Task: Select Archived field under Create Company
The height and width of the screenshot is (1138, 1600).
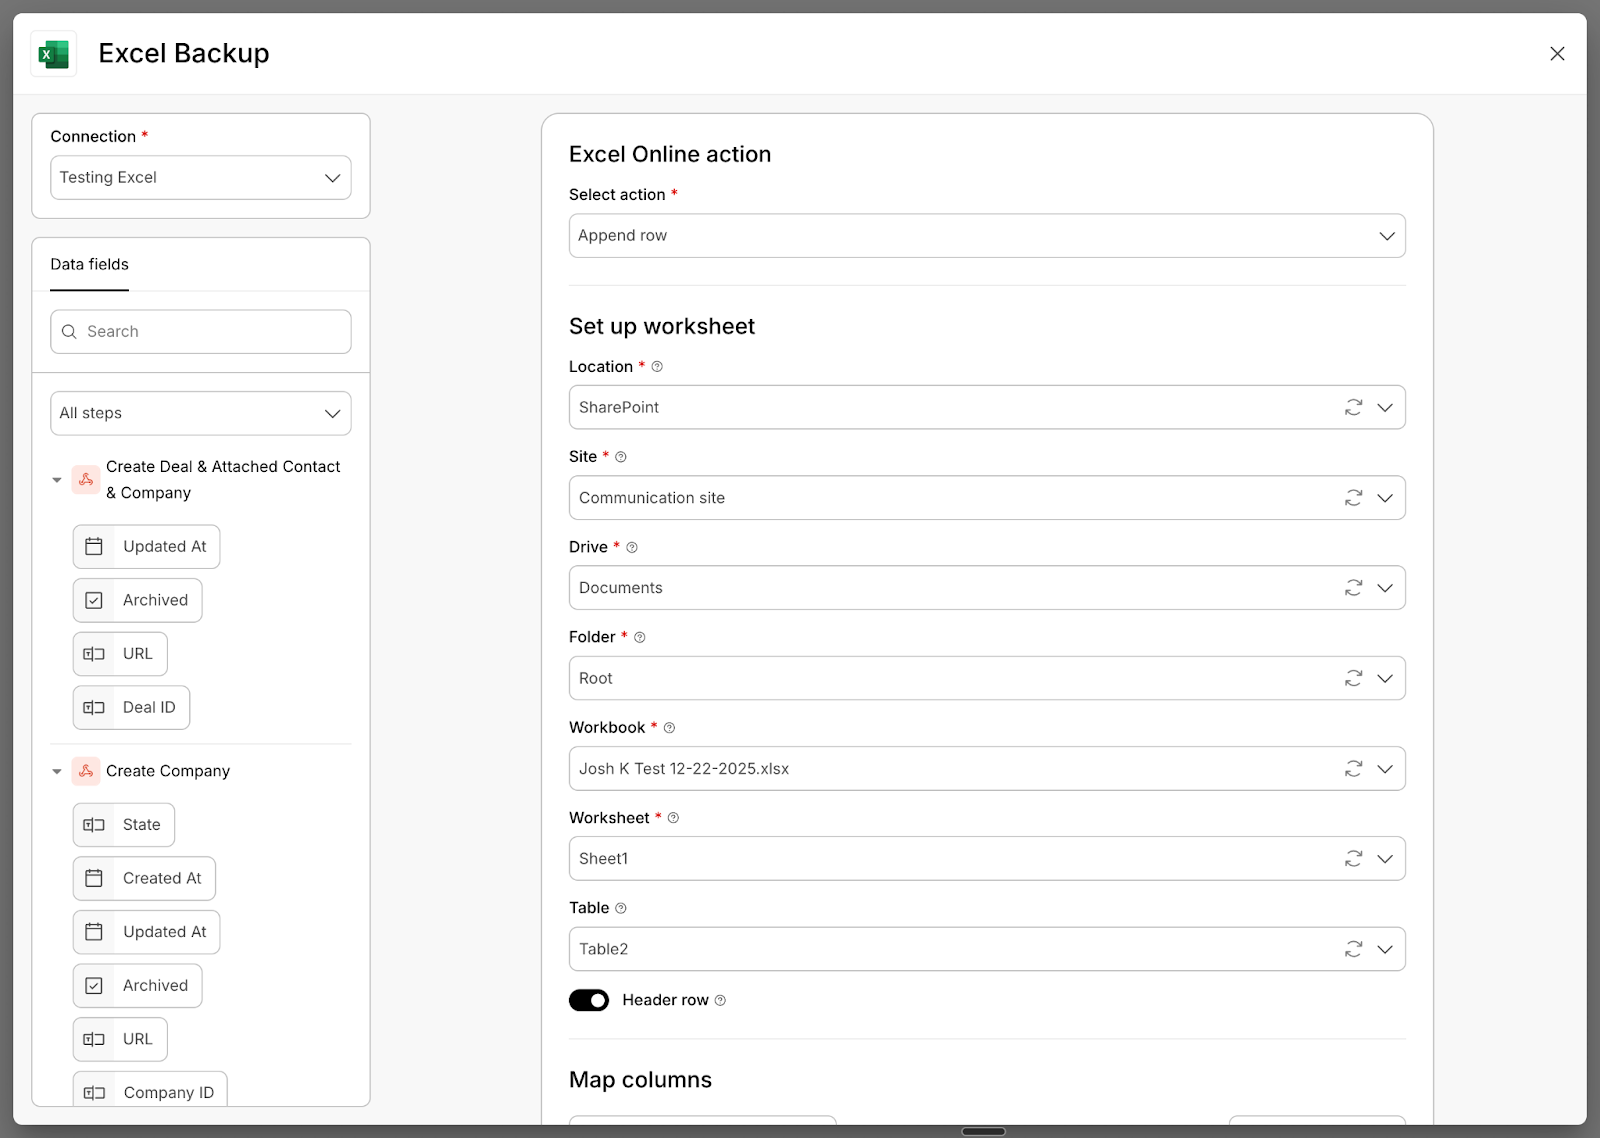Action: point(137,986)
